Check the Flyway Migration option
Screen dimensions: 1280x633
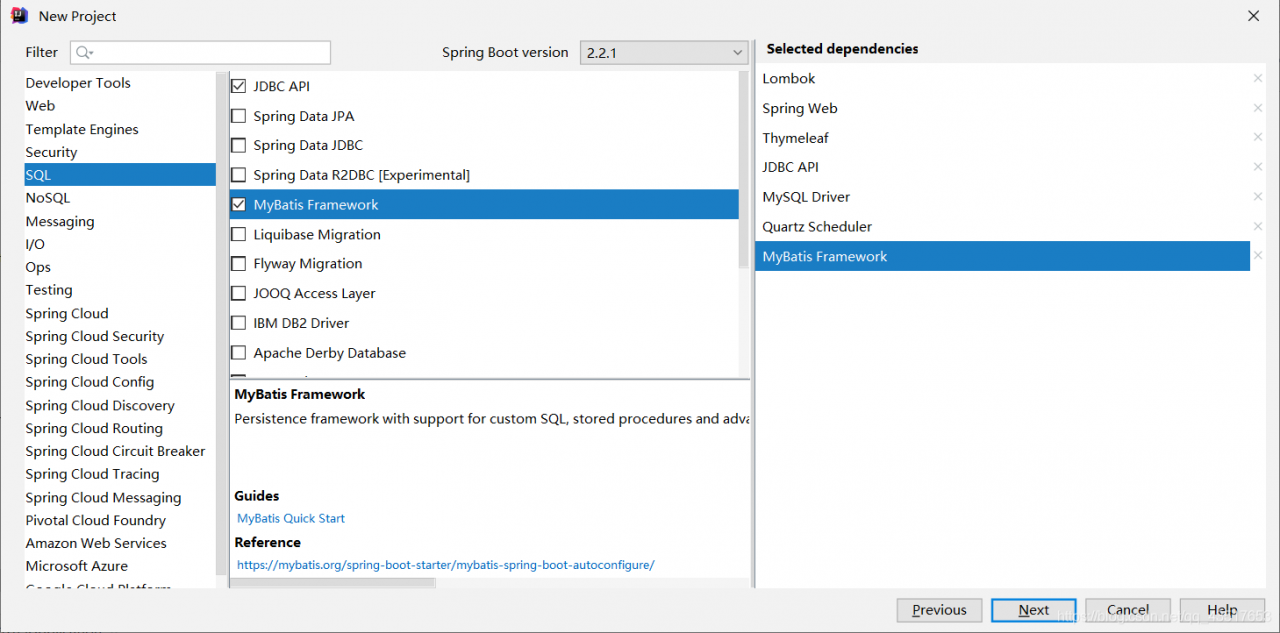(x=238, y=264)
